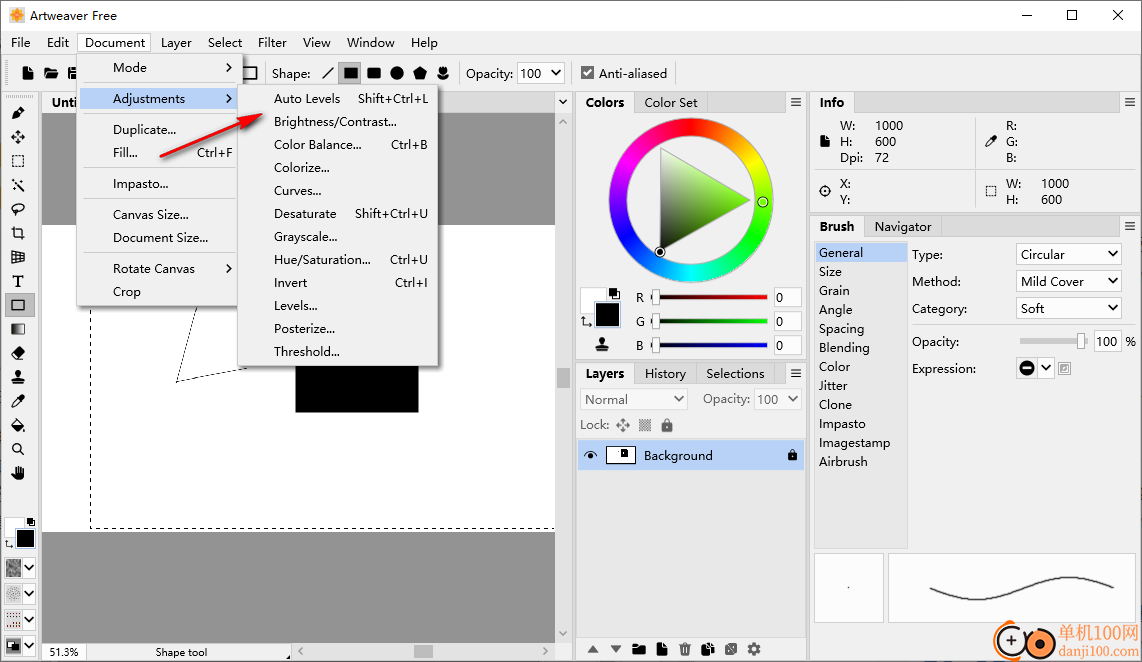Open the Filter menu
The height and width of the screenshot is (662, 1142).
tap(272, 42)
